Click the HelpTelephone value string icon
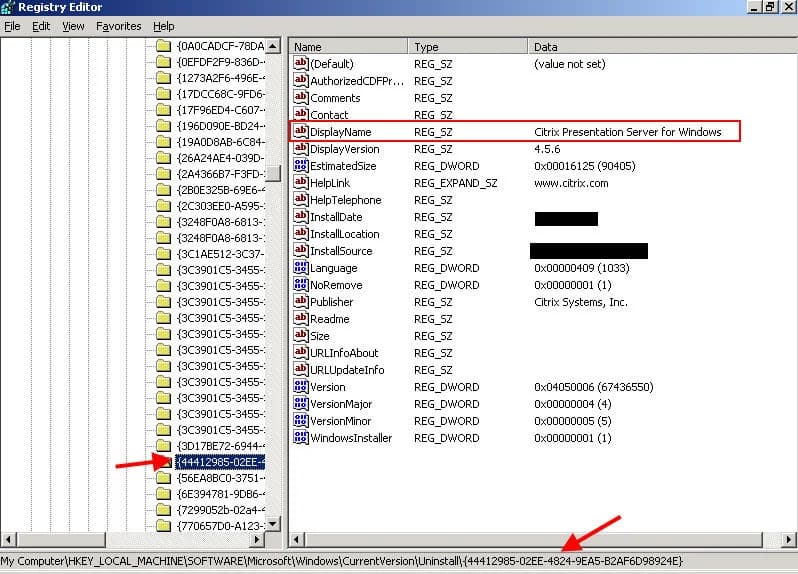Screen dimensions: 798x574 (x=301, y=199)
